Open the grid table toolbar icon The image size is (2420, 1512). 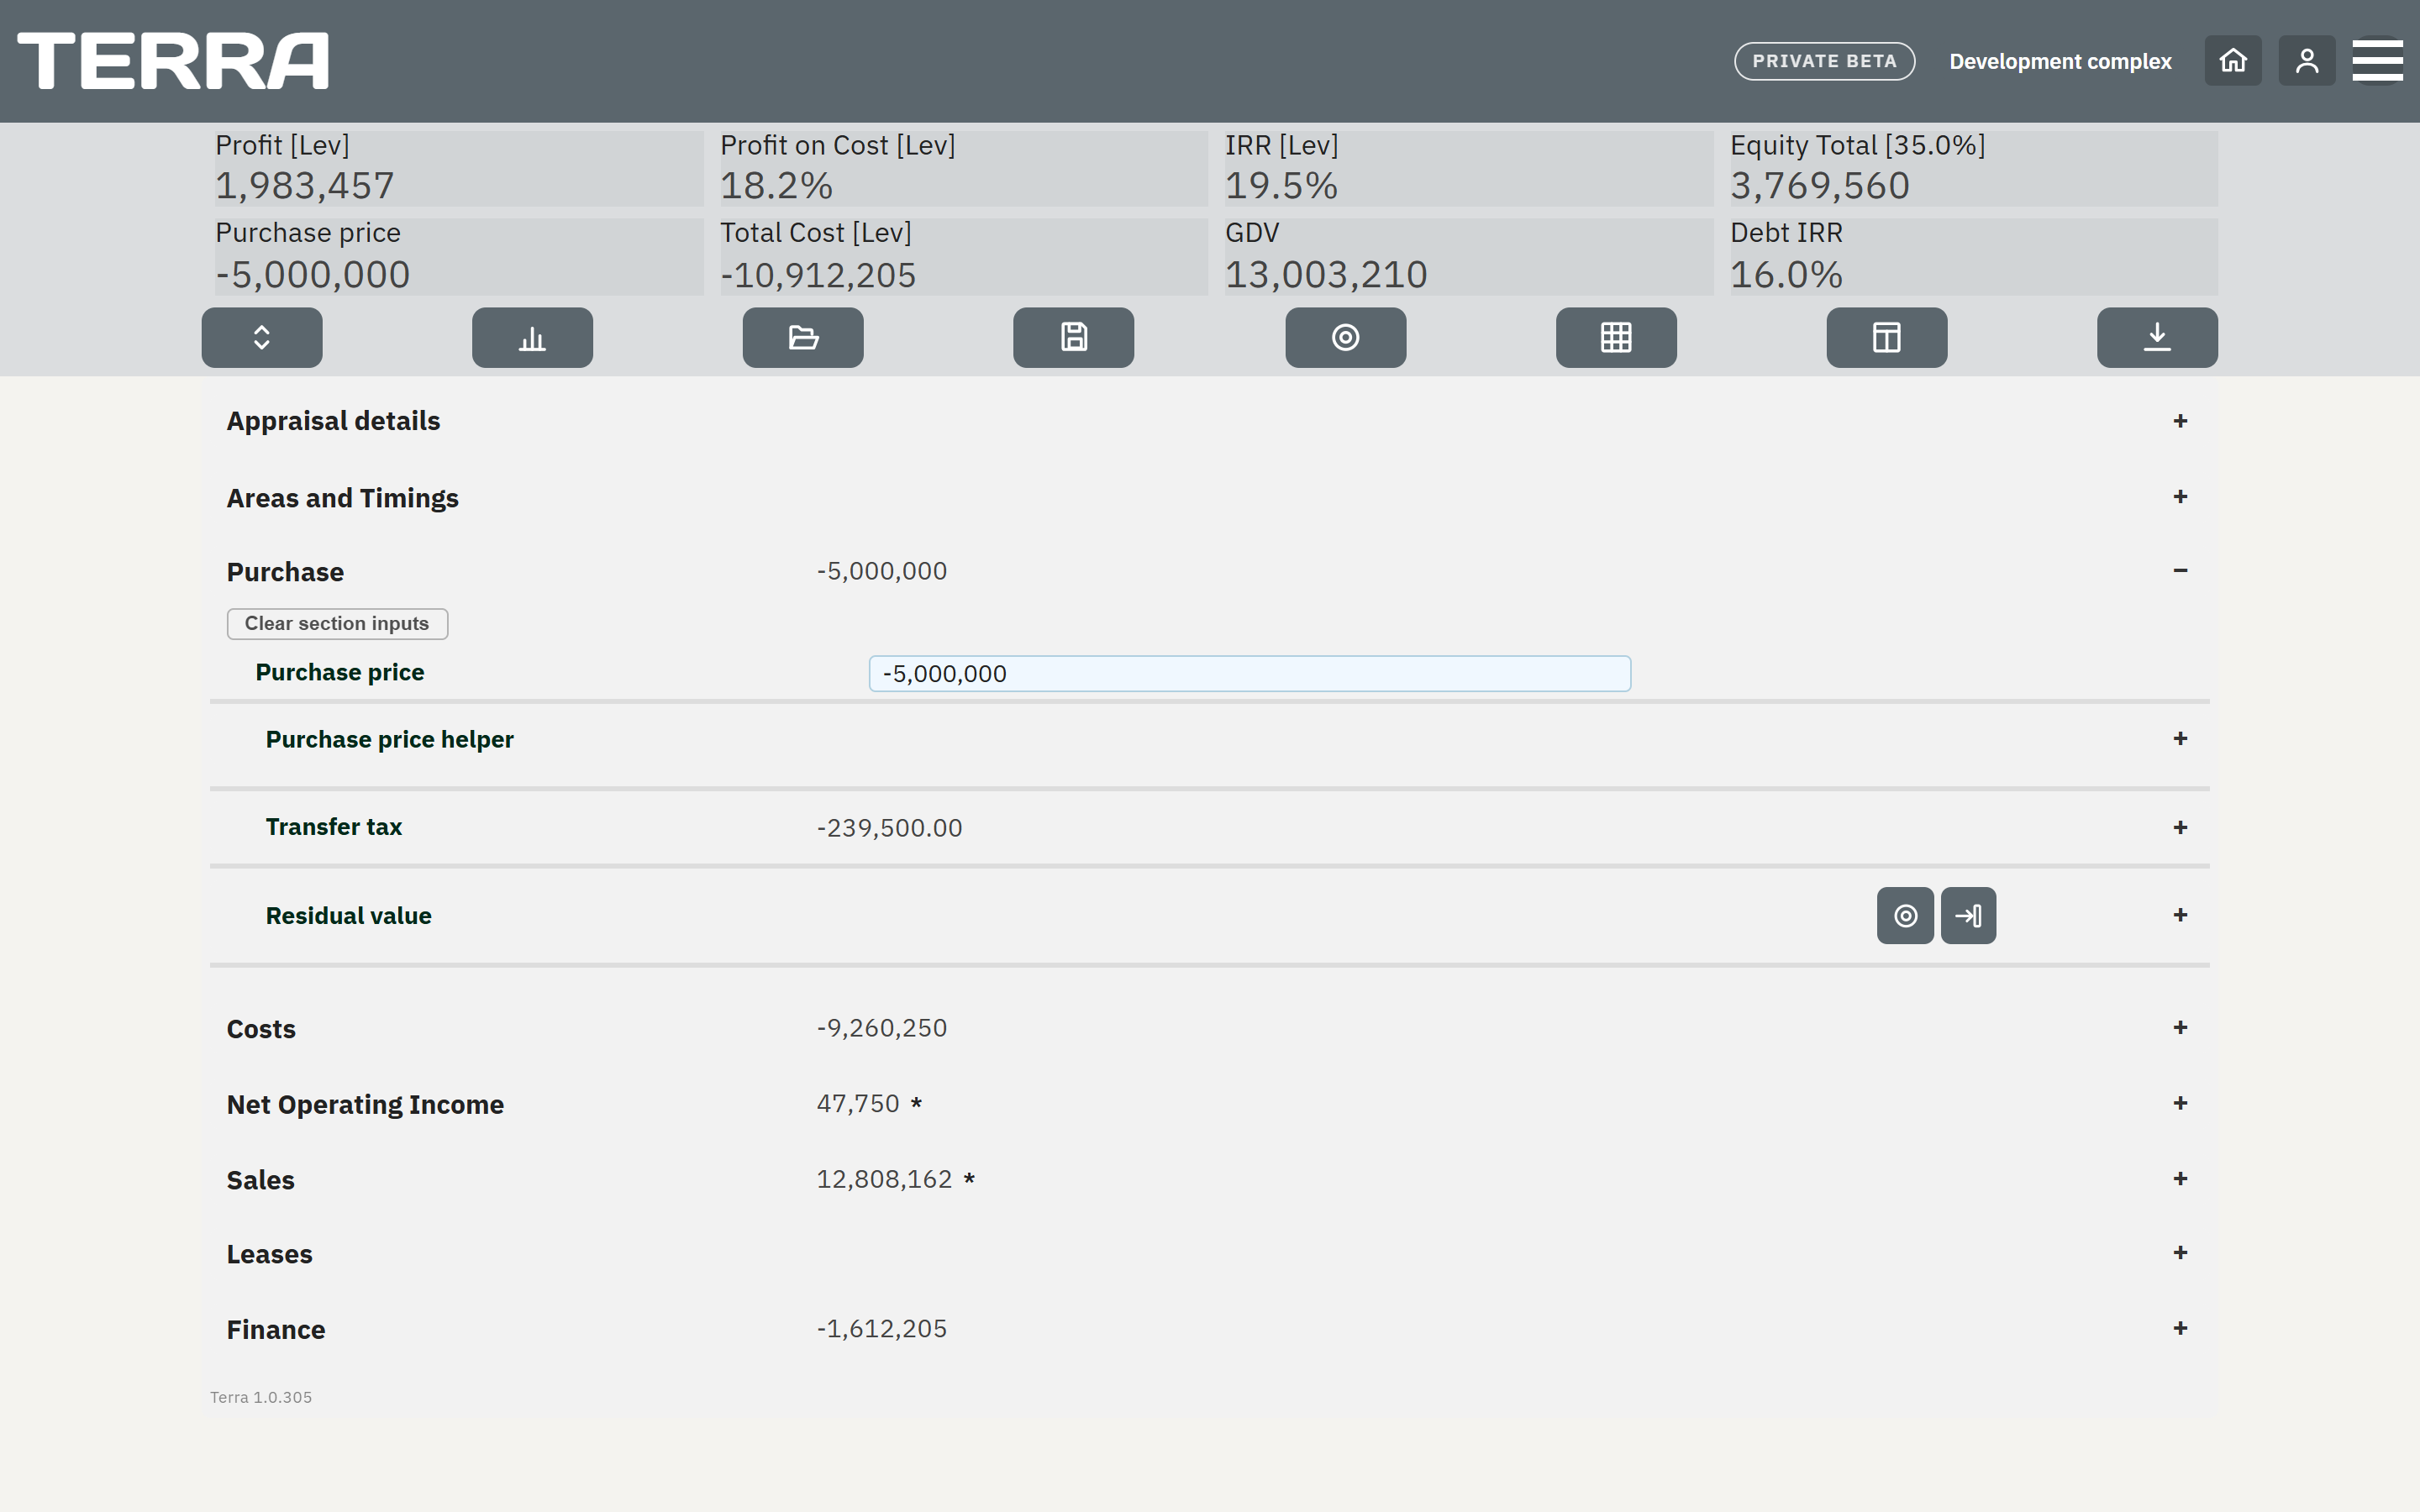tap(1616, 337)
